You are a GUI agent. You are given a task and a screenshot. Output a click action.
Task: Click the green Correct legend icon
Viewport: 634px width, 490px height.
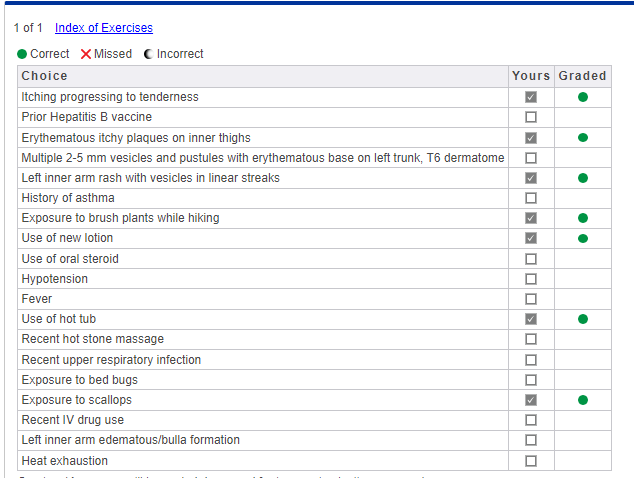coord(22,54)
